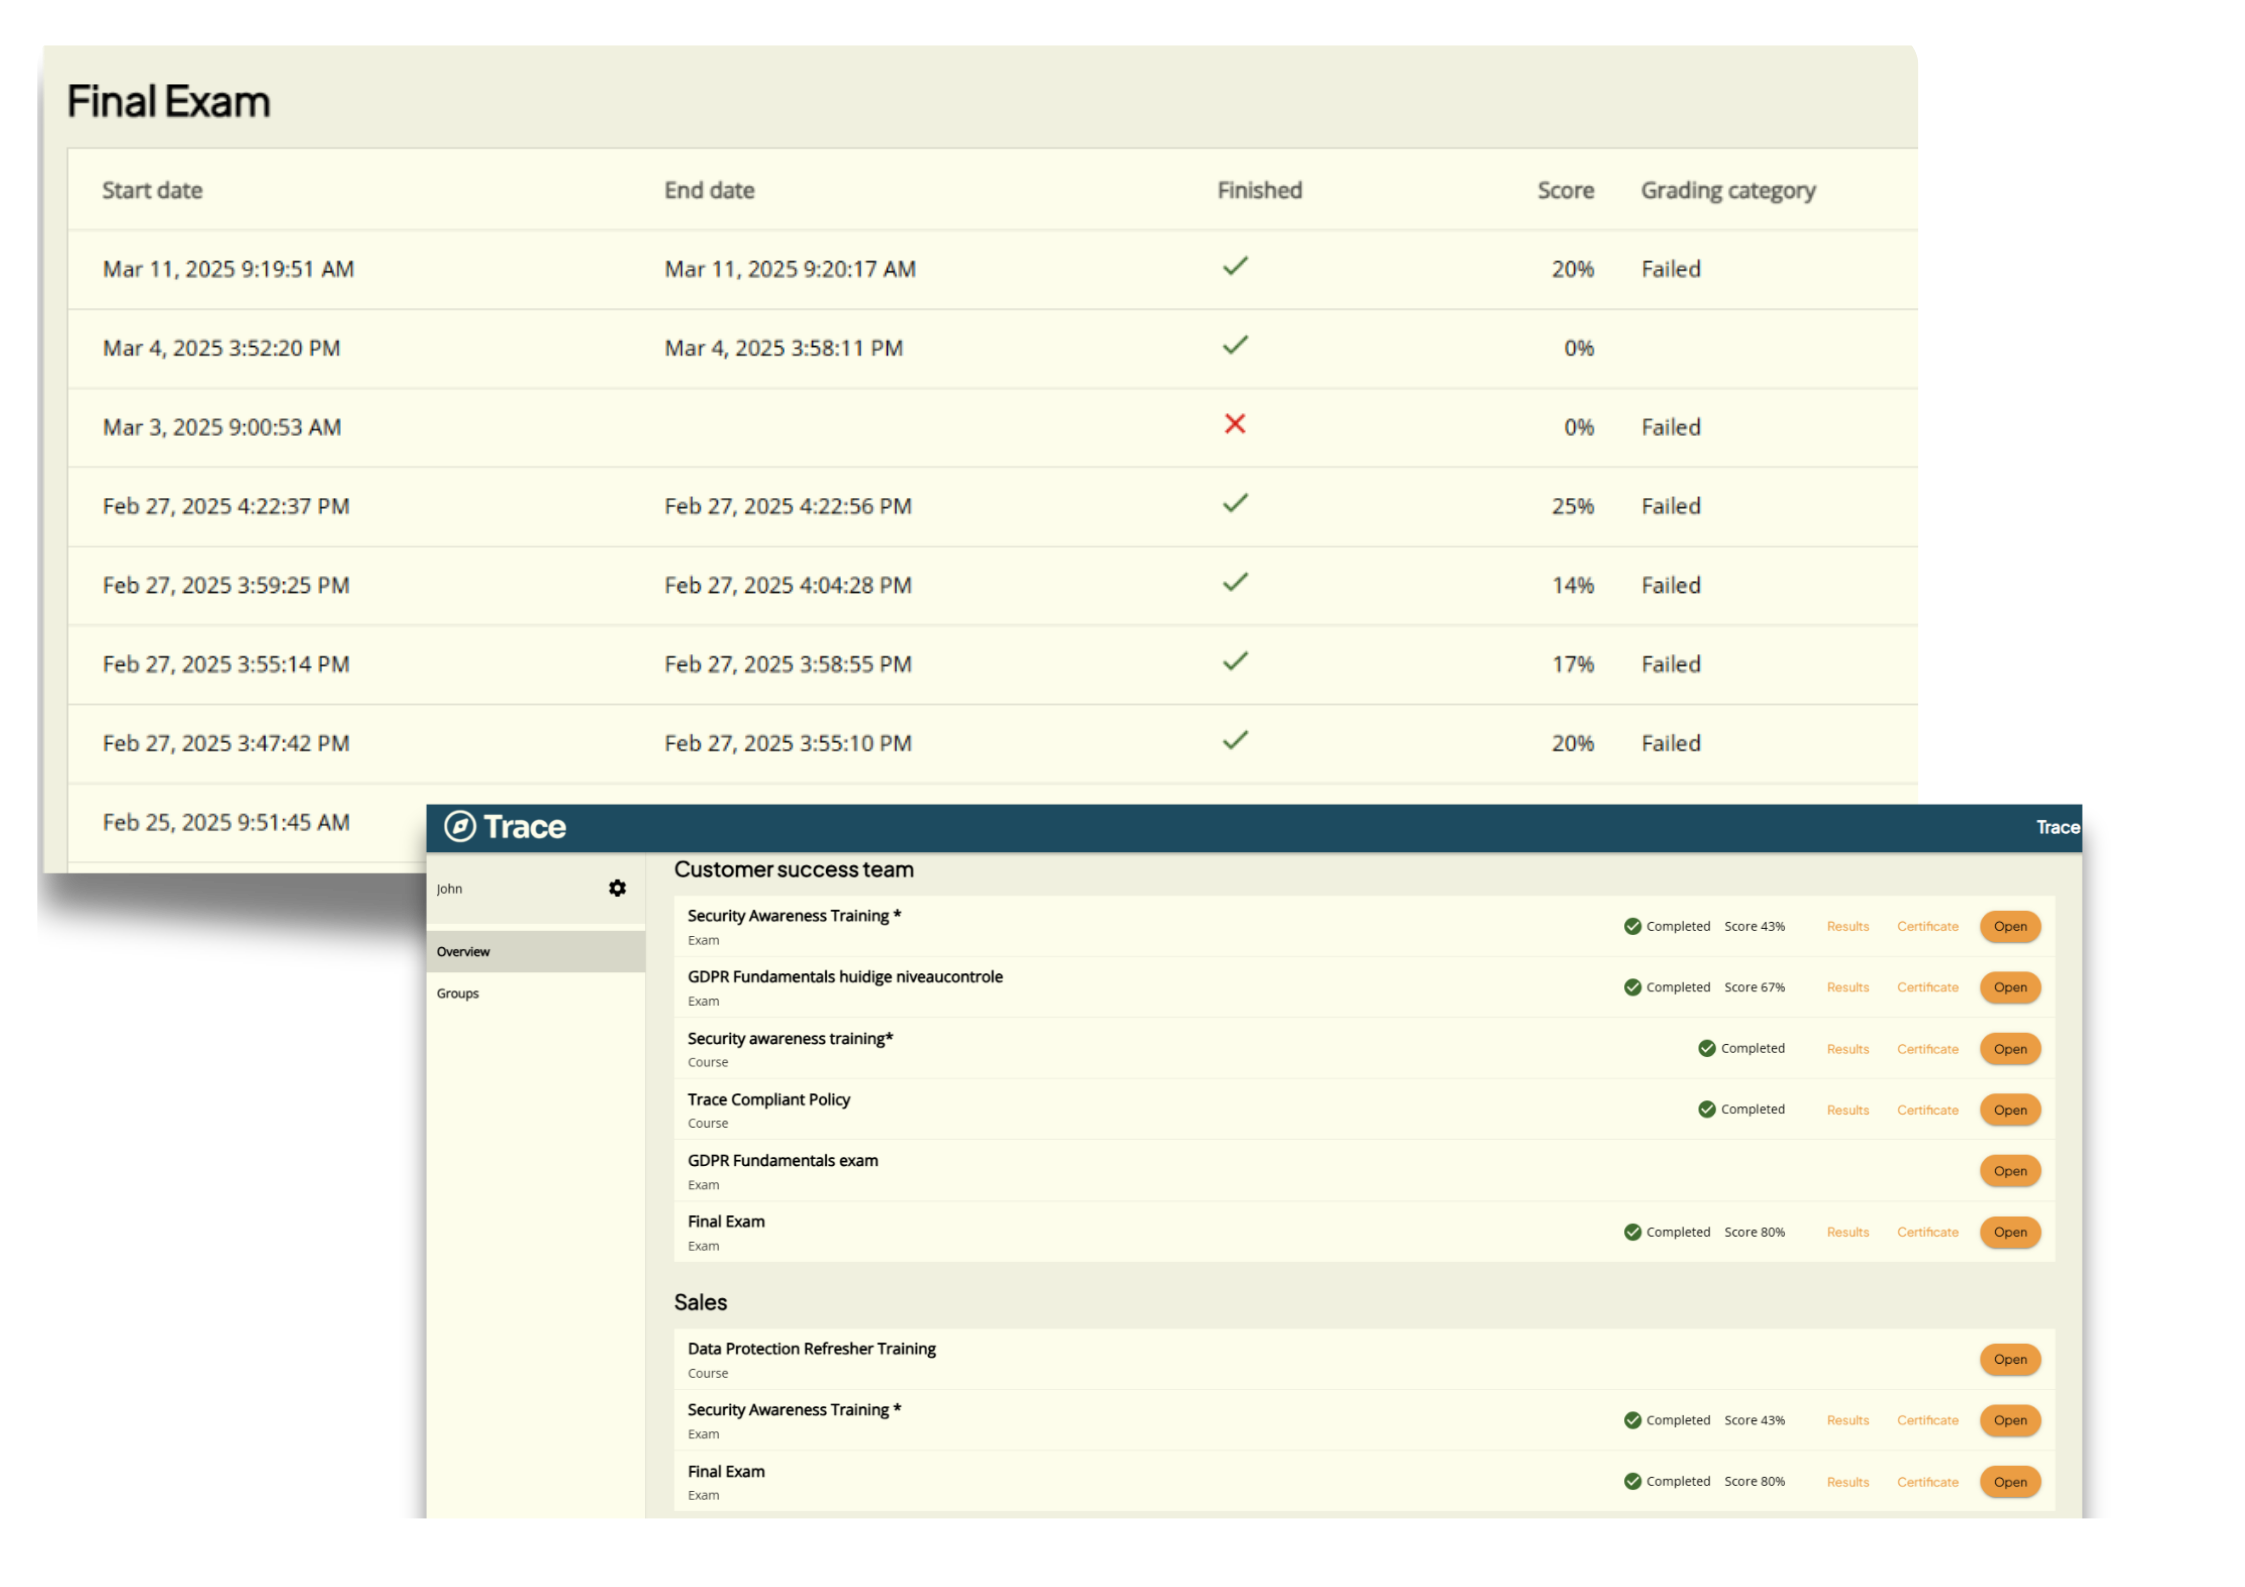Screen dimensions: 2245x1587
Task: View Results for Sales Security Awareness Training
Action: click(x=1847, y=1420)
